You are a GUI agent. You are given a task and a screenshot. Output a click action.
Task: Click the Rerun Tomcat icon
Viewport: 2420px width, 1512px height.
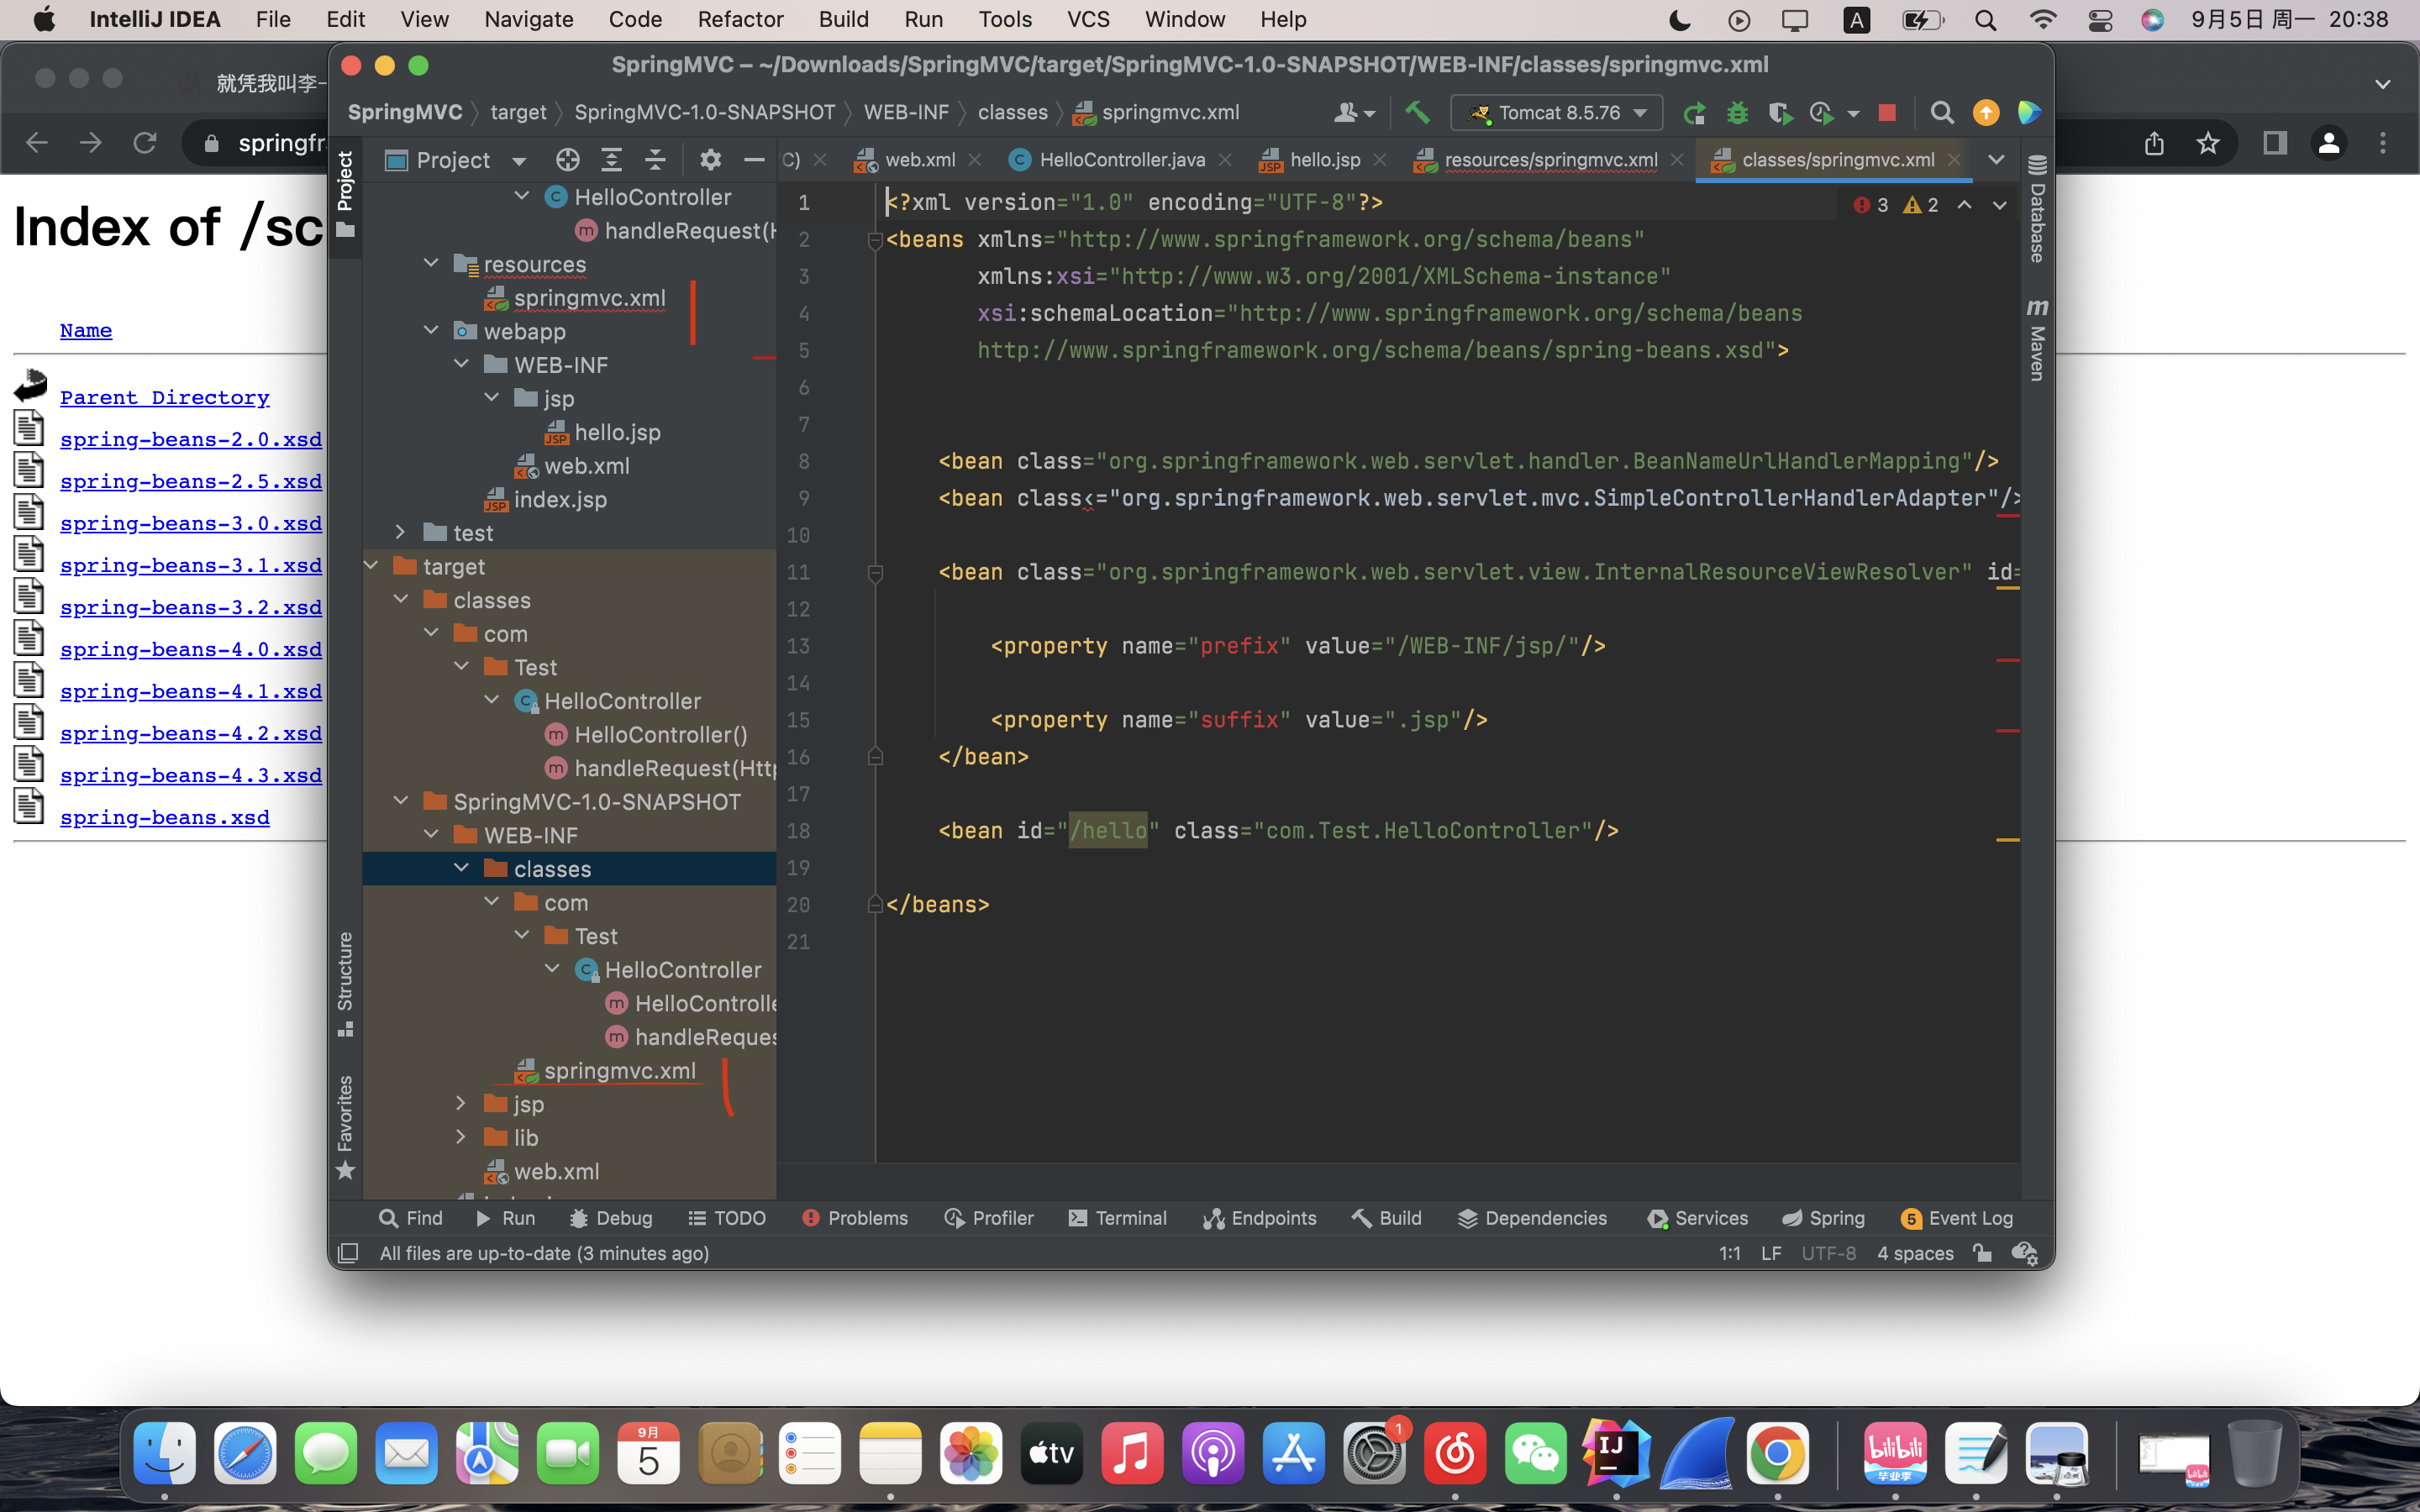1693,113
